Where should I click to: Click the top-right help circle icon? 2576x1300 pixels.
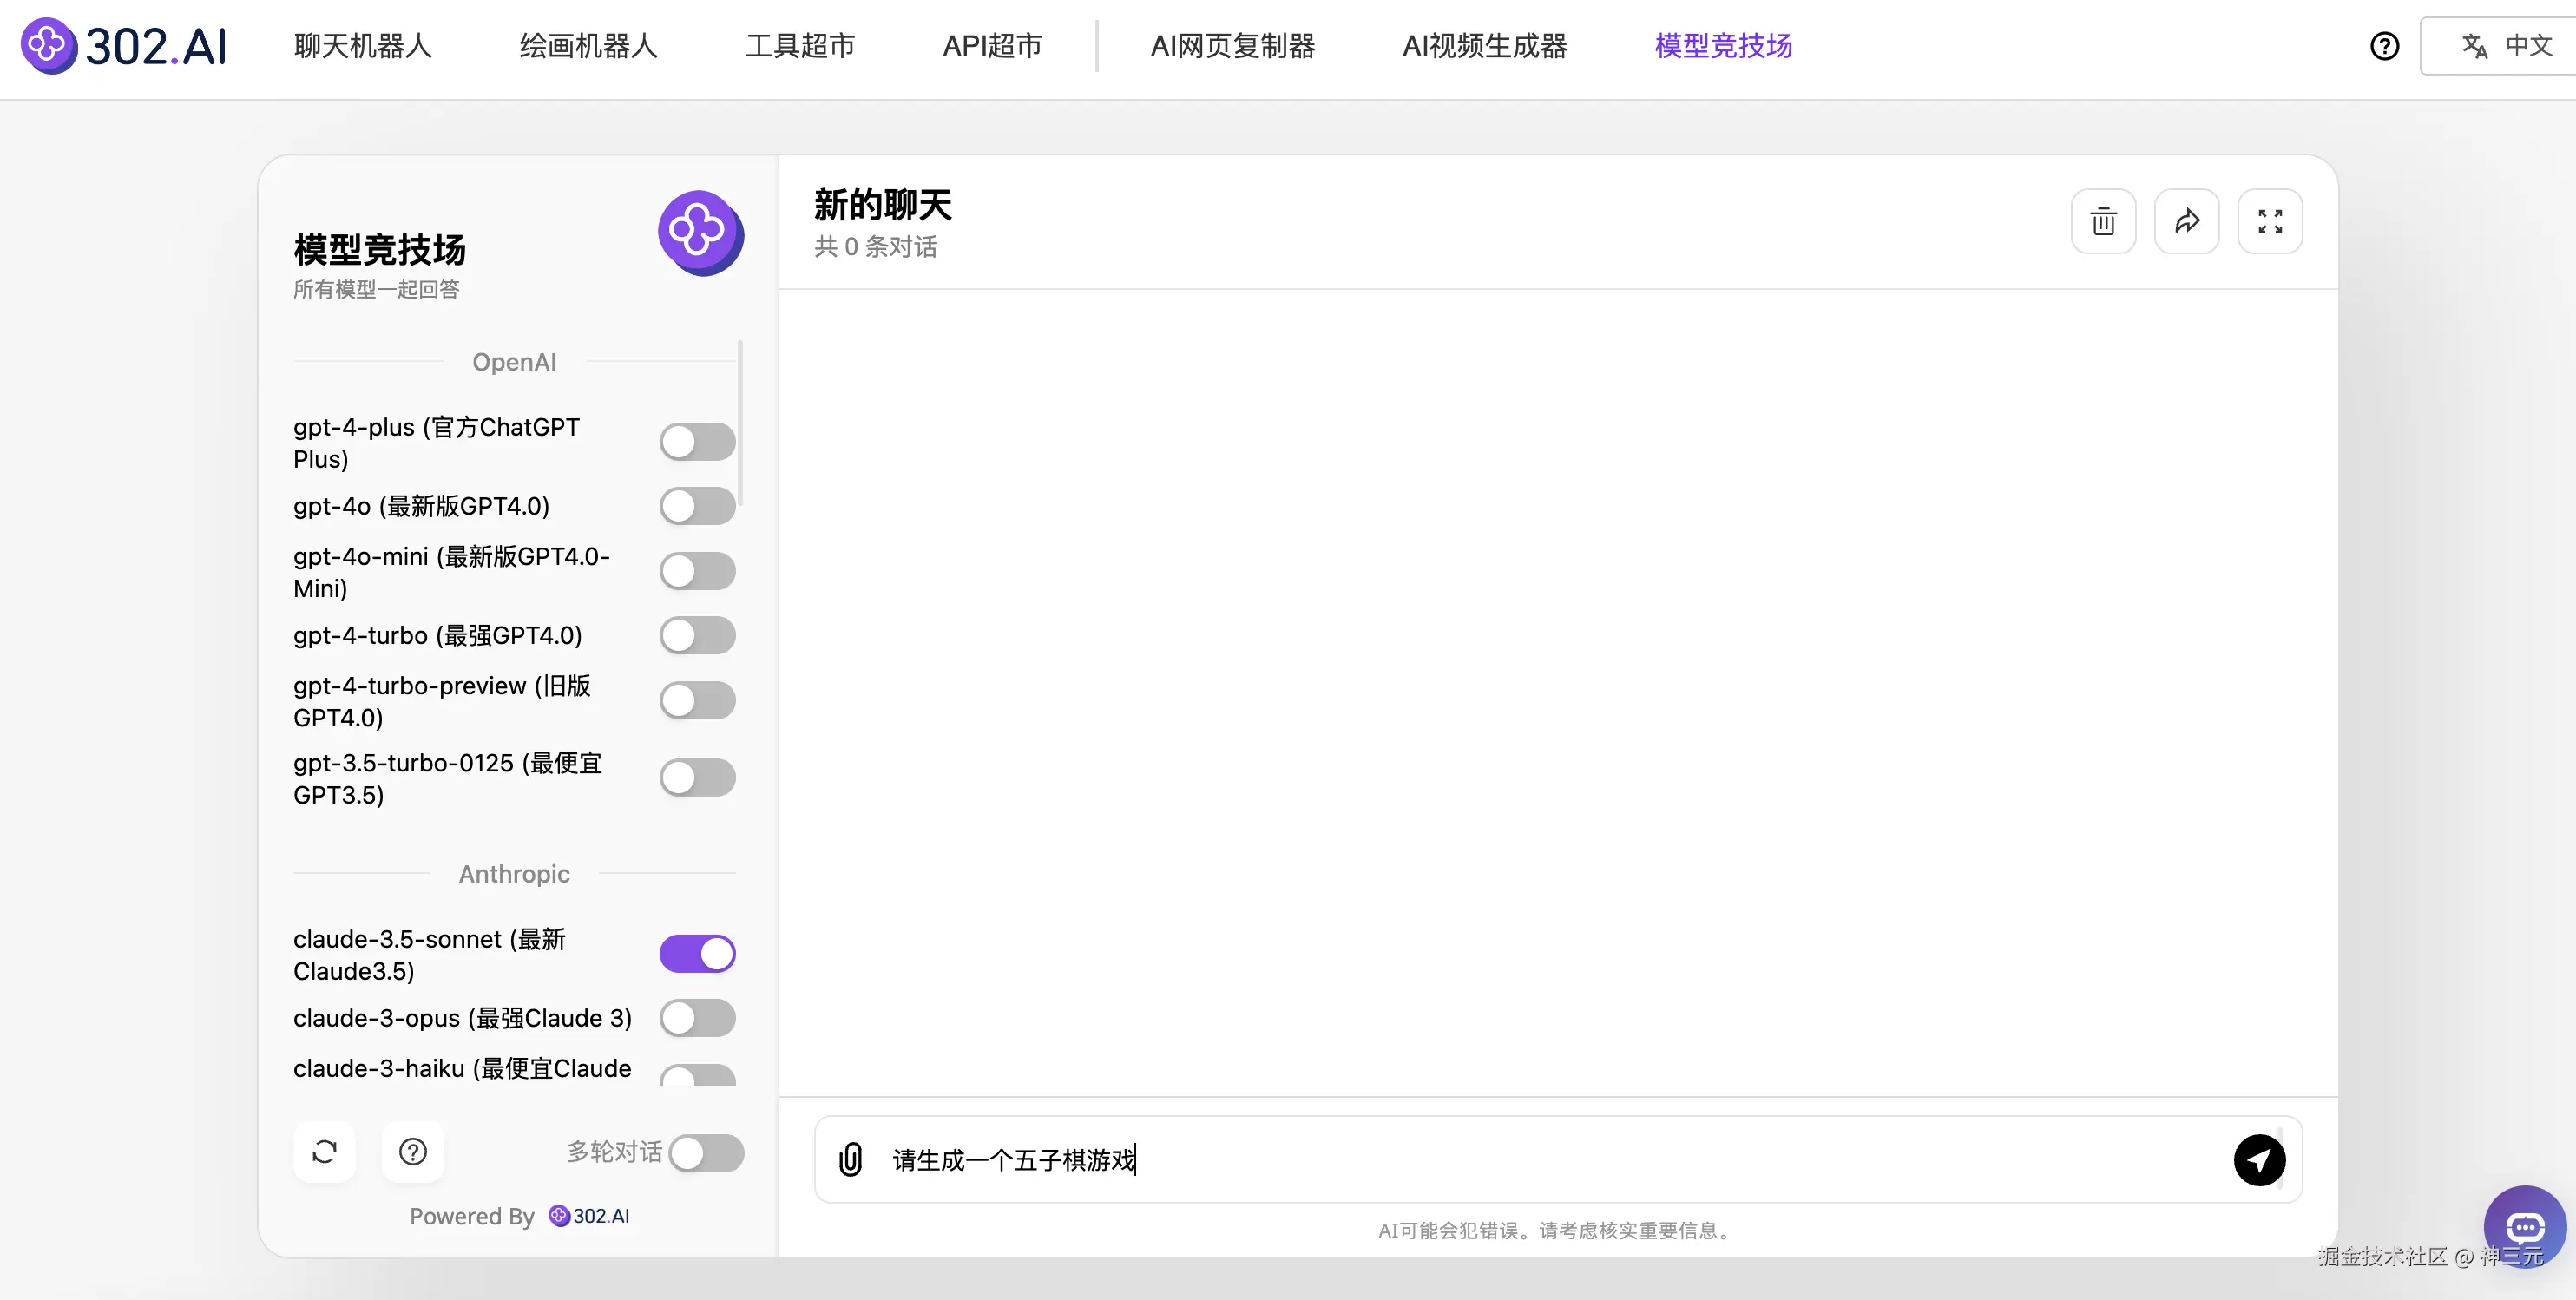click(2384, 46)
